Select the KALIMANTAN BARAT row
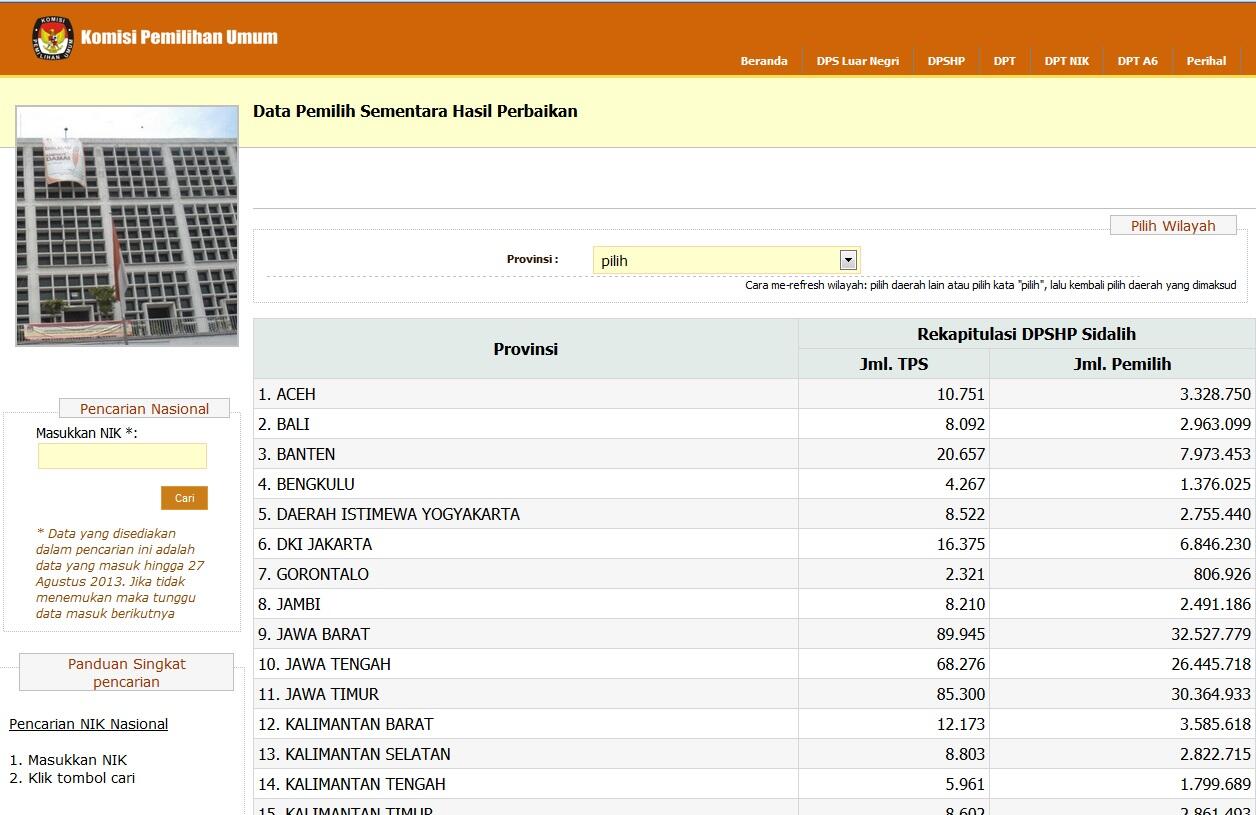1256x815 pixels. pyautogui.click(x=754, y=724)
